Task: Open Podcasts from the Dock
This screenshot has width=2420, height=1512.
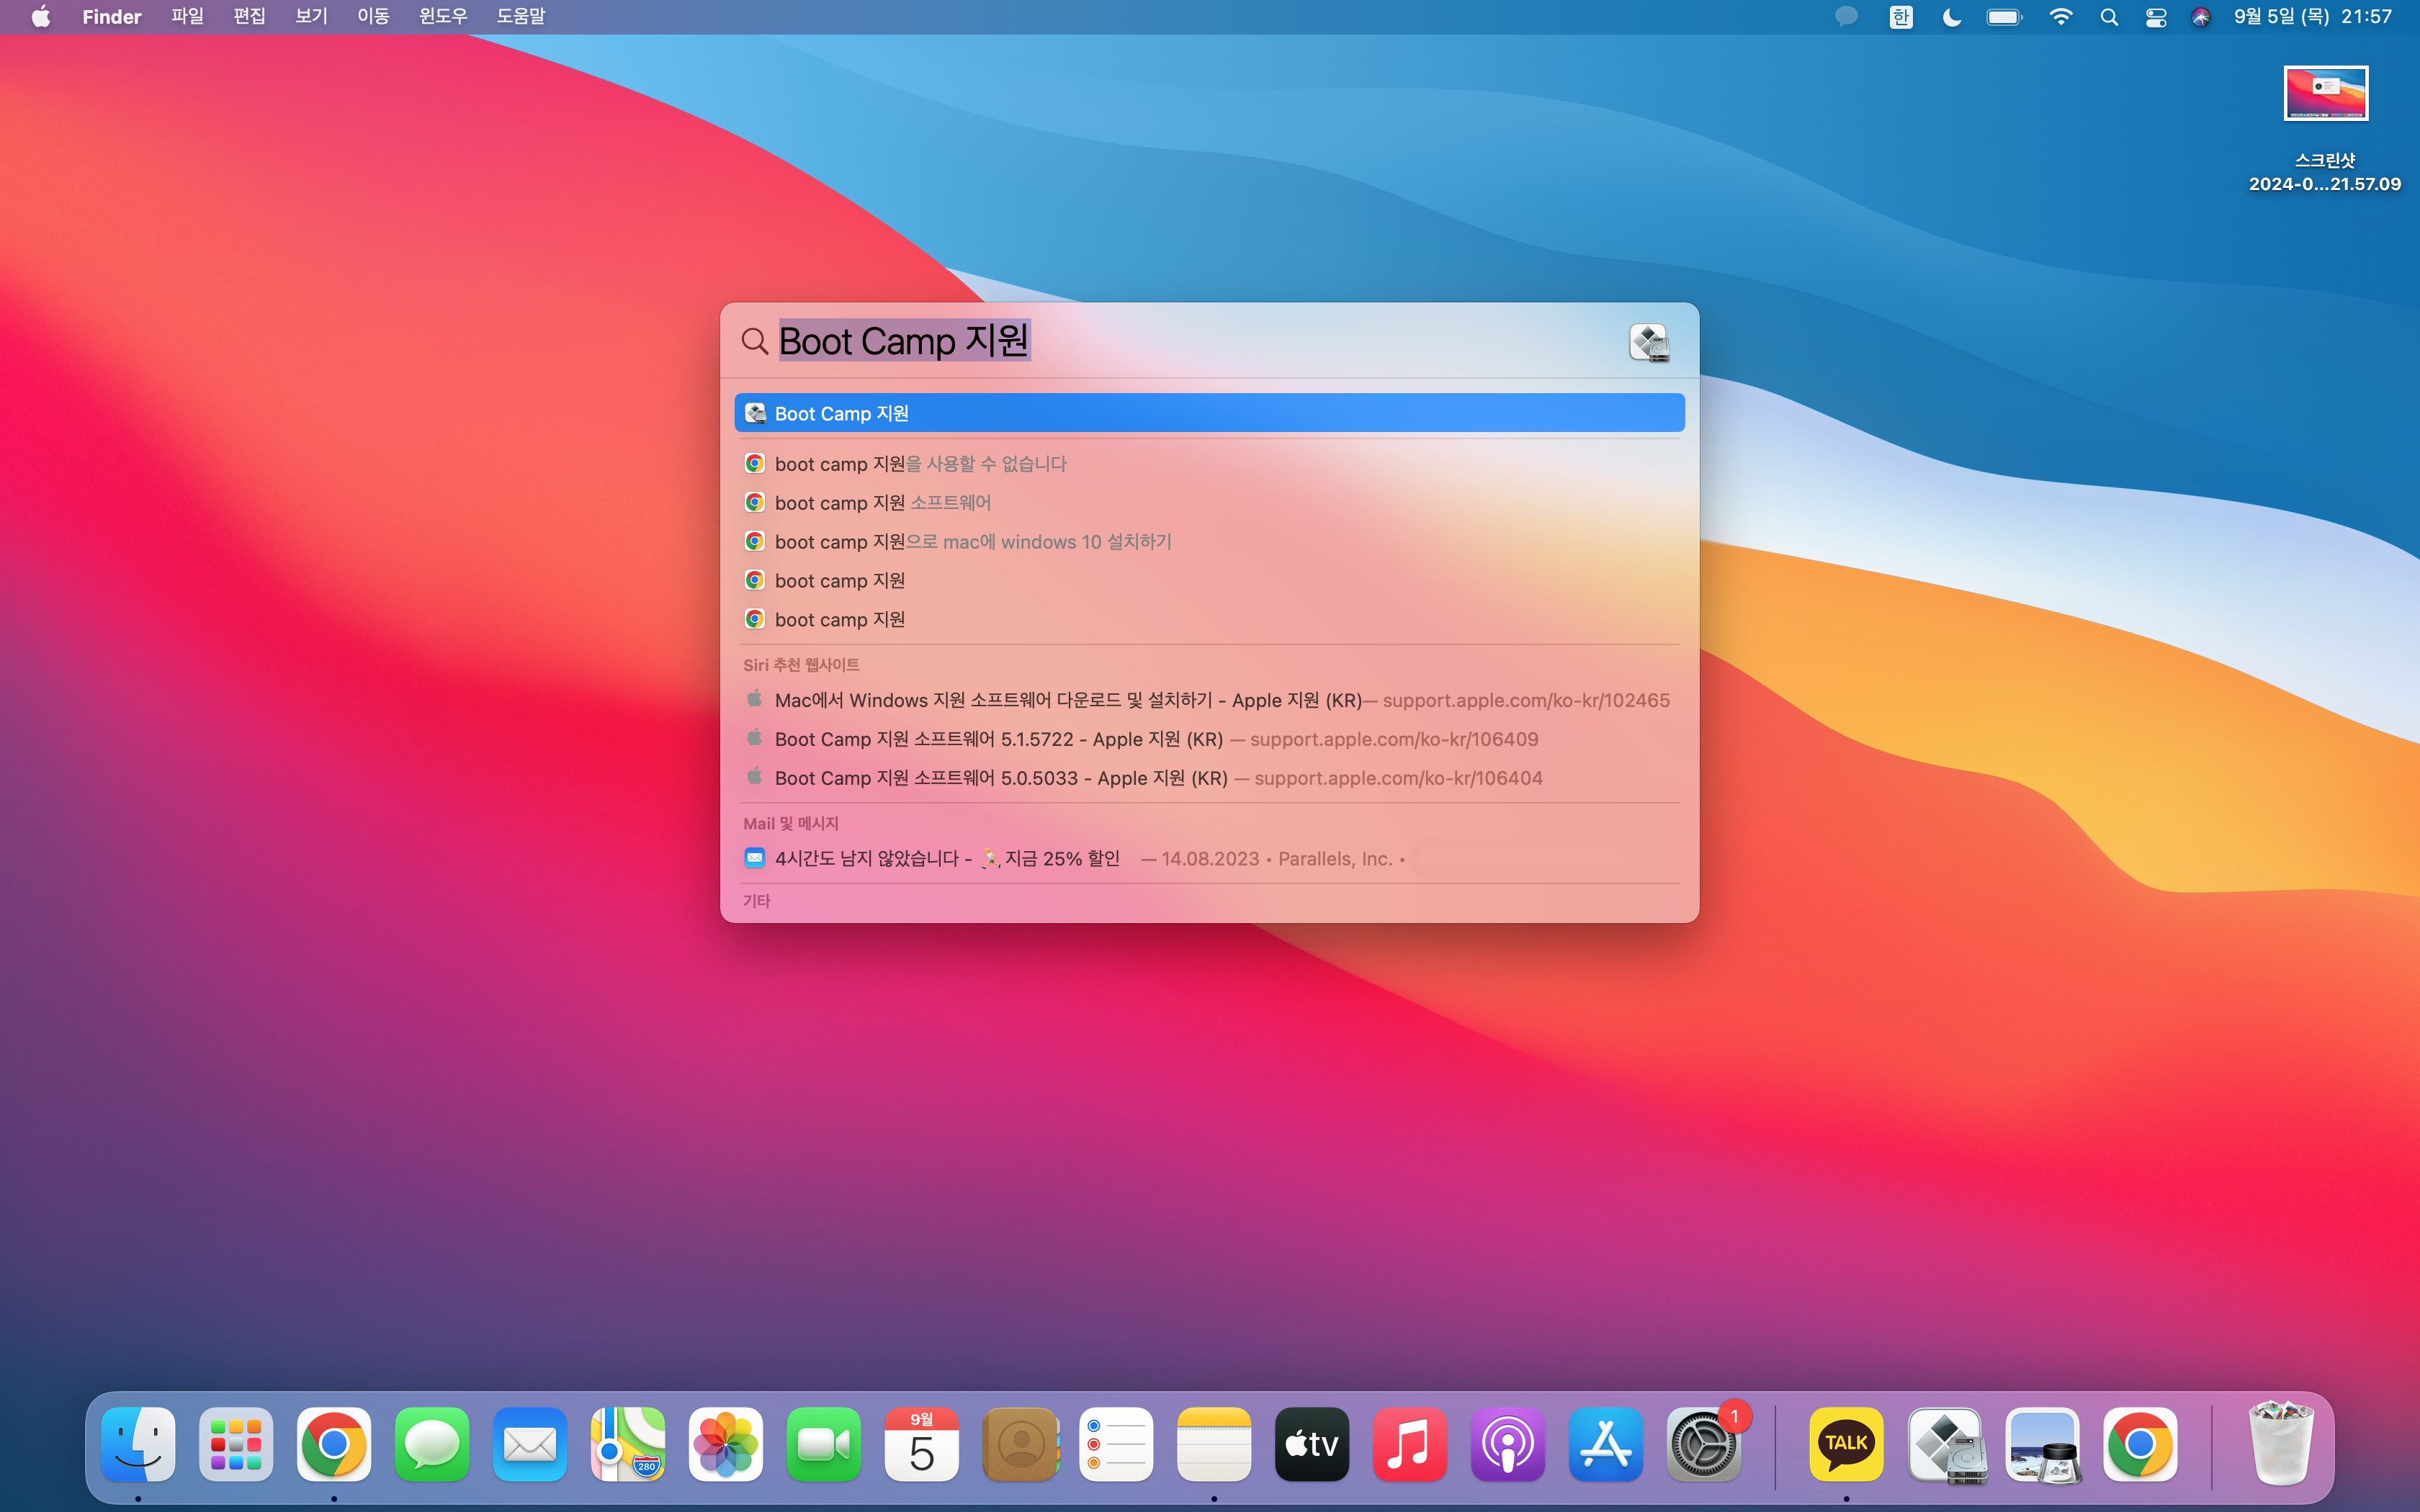Action: tap(1508, 1444)
